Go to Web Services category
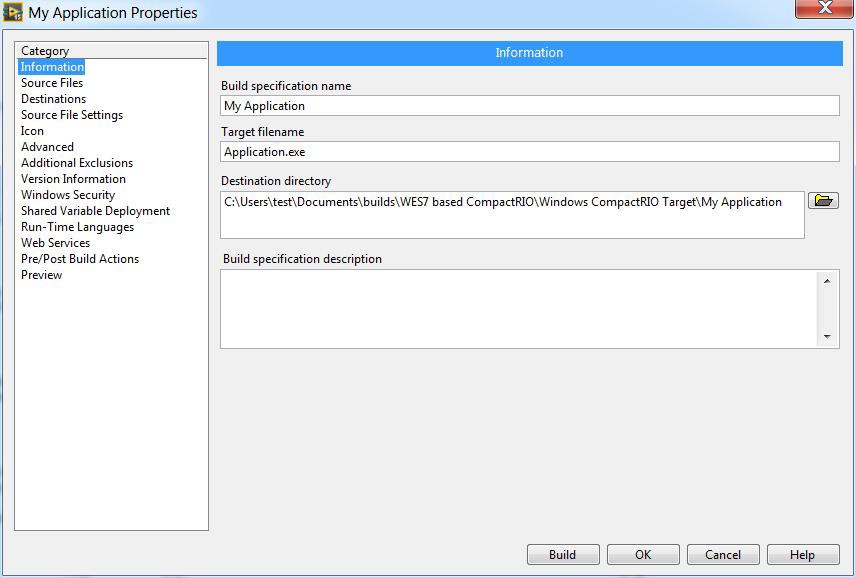The image size is (856, 578). pyautogui.click(x=55, y=243)
